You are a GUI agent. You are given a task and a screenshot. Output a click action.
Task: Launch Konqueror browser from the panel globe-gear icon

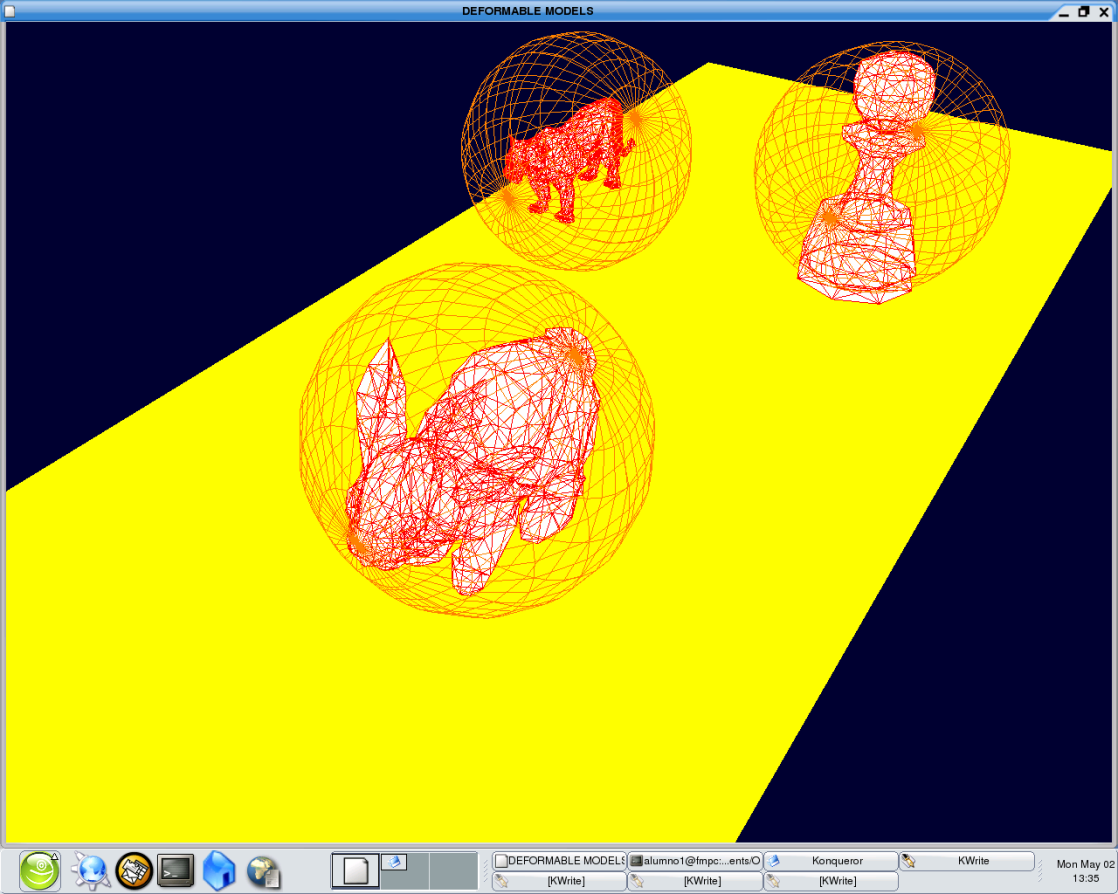[x=89, y=871]
